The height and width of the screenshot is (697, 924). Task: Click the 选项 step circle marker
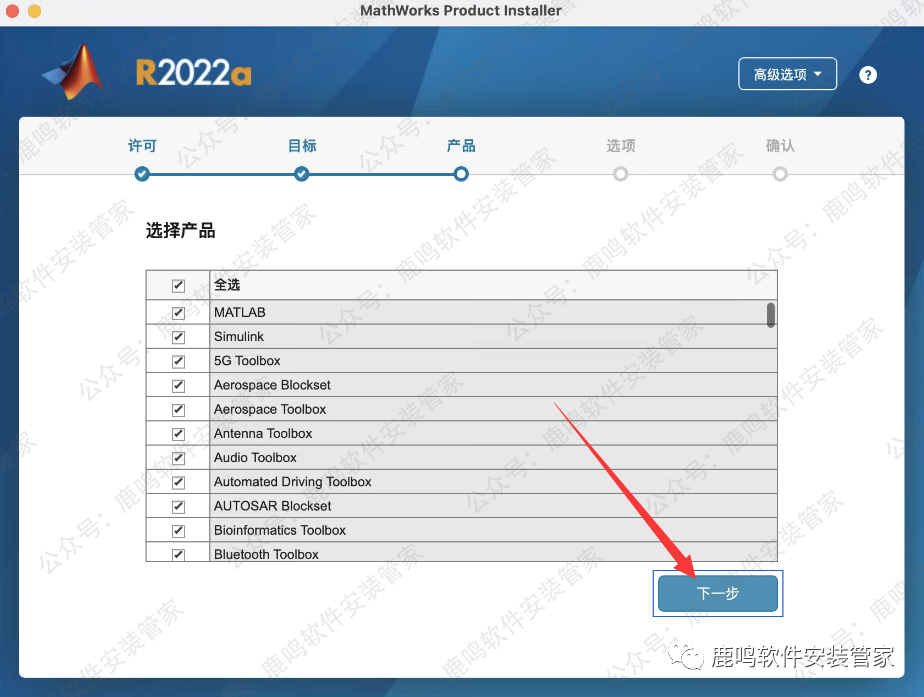621,174
